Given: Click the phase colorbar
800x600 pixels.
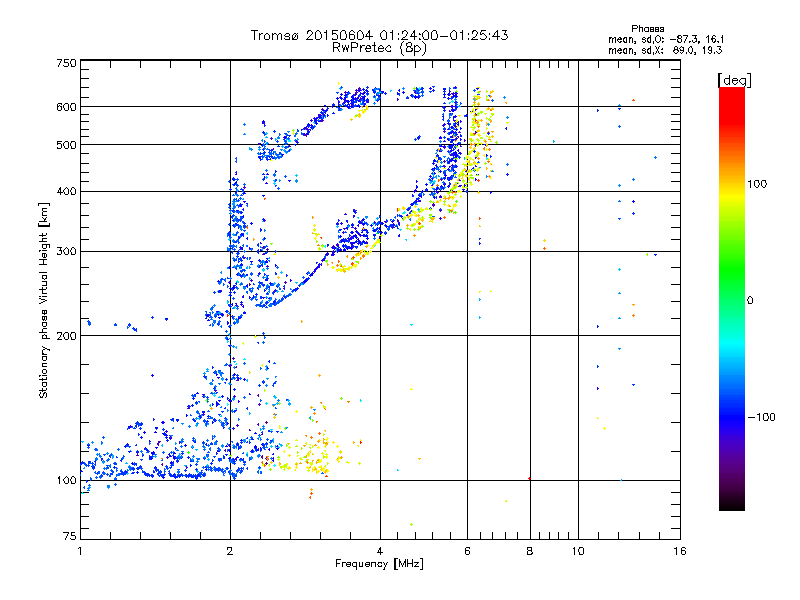Looking at the screenshot, I should pos(732,299).
